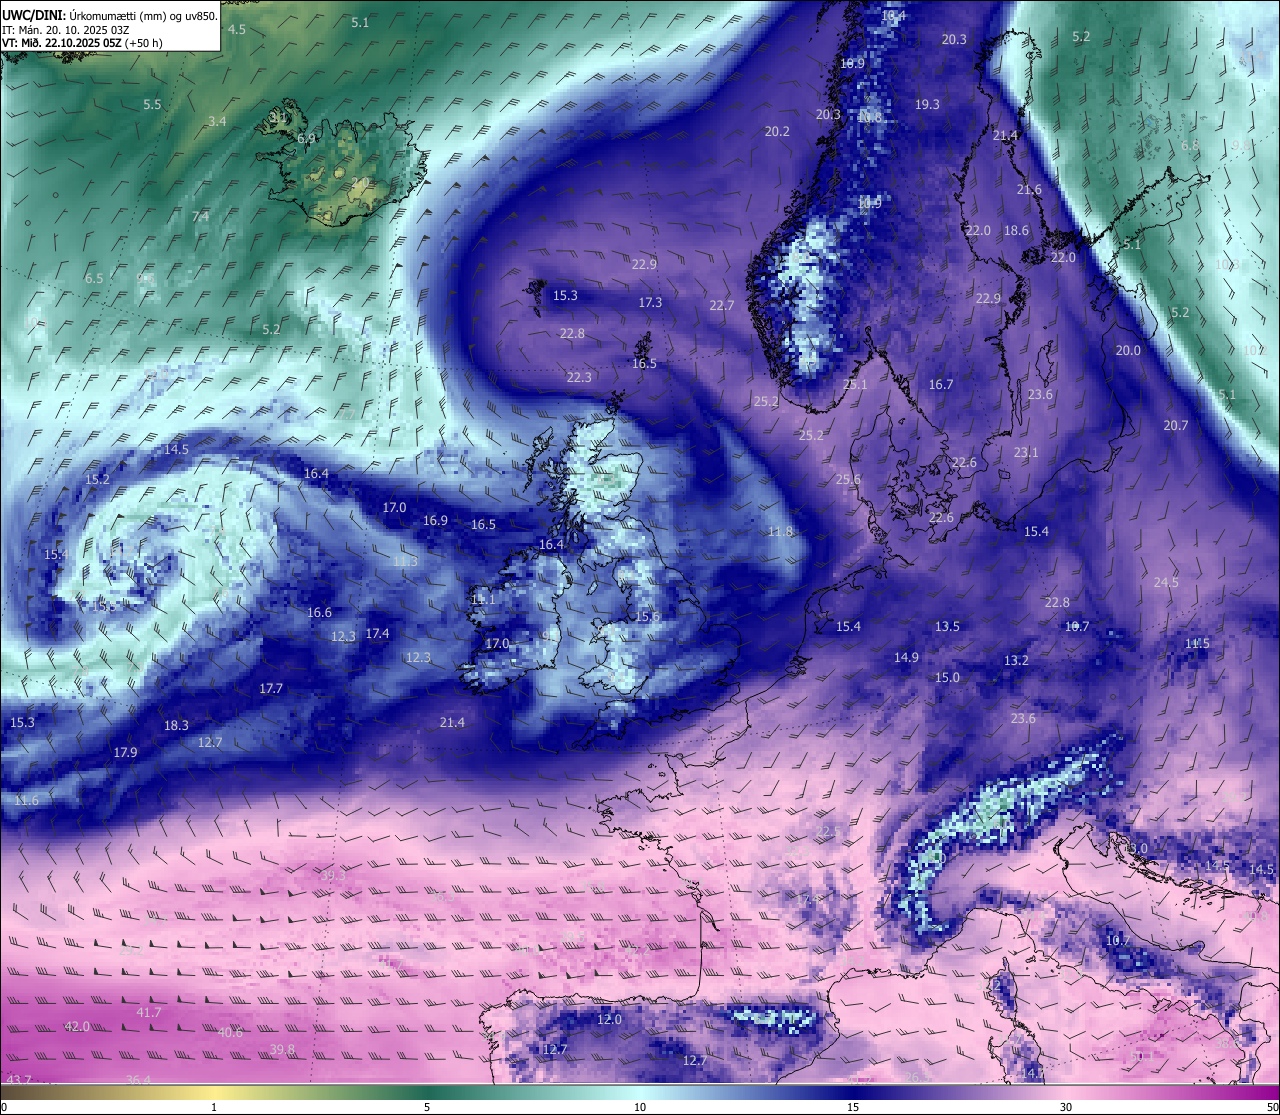Click the map value 14.9
The image size is (1280, 1115).
click(906, 657)
